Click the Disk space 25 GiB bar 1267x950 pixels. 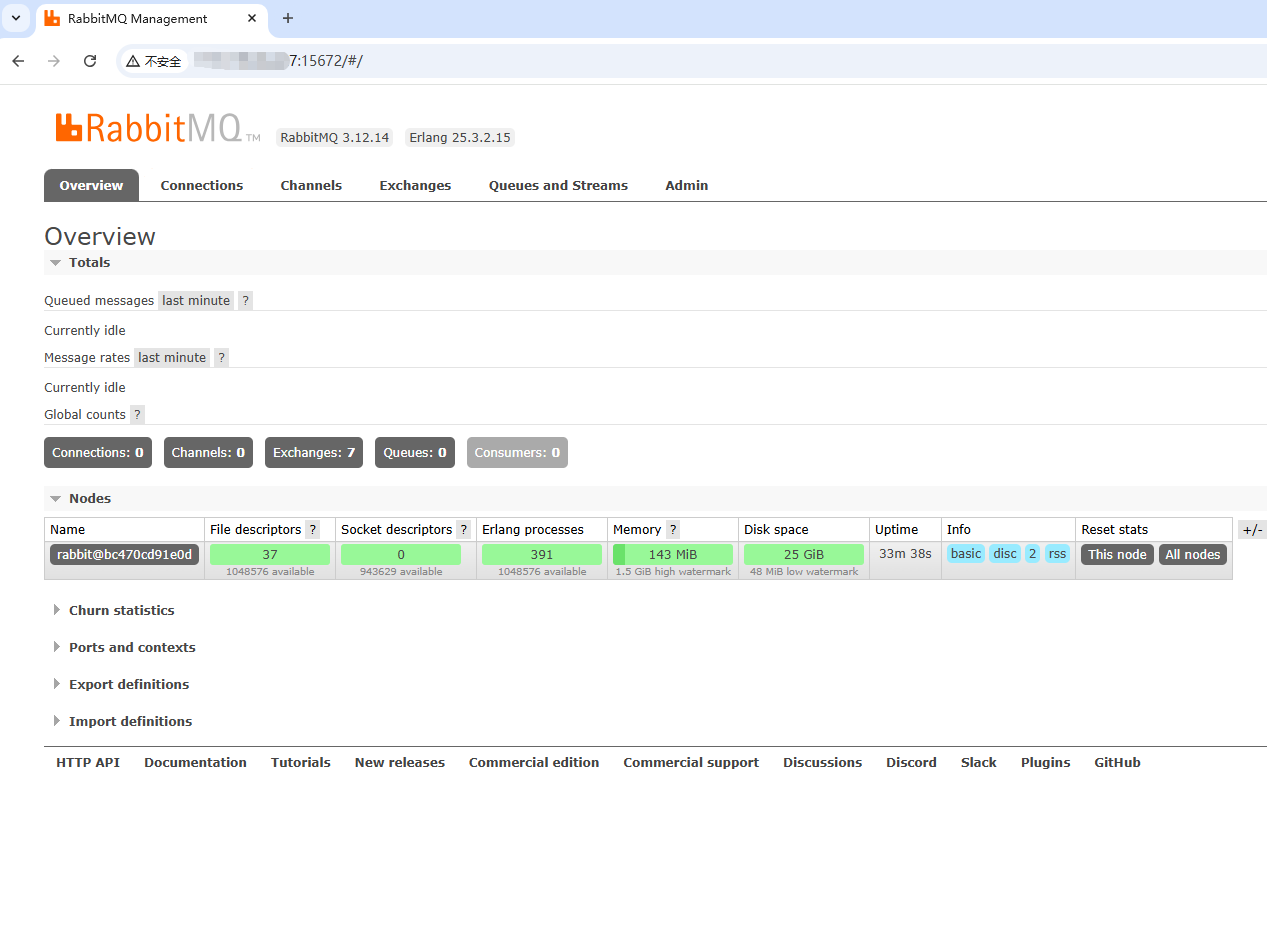[x=804, y=554]
